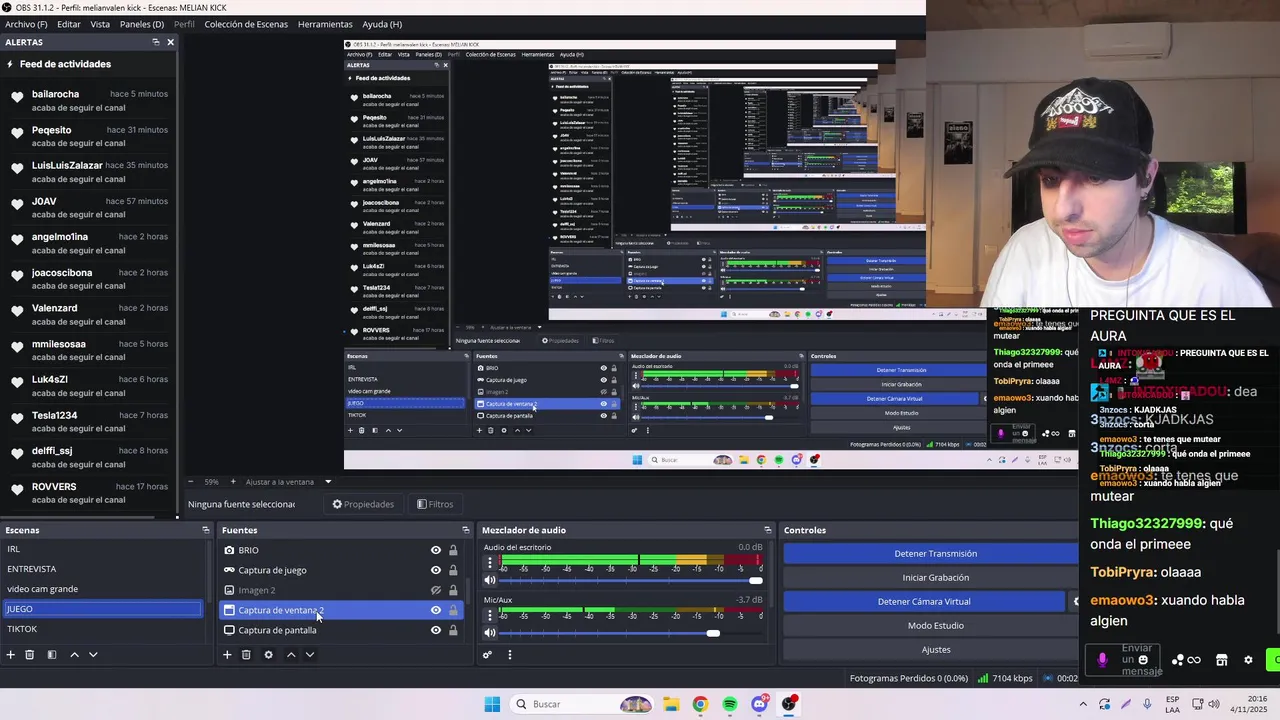Toggle the lock on Captura de juego
Viewport: 1280px width, 720px height.
coord(453,570)
